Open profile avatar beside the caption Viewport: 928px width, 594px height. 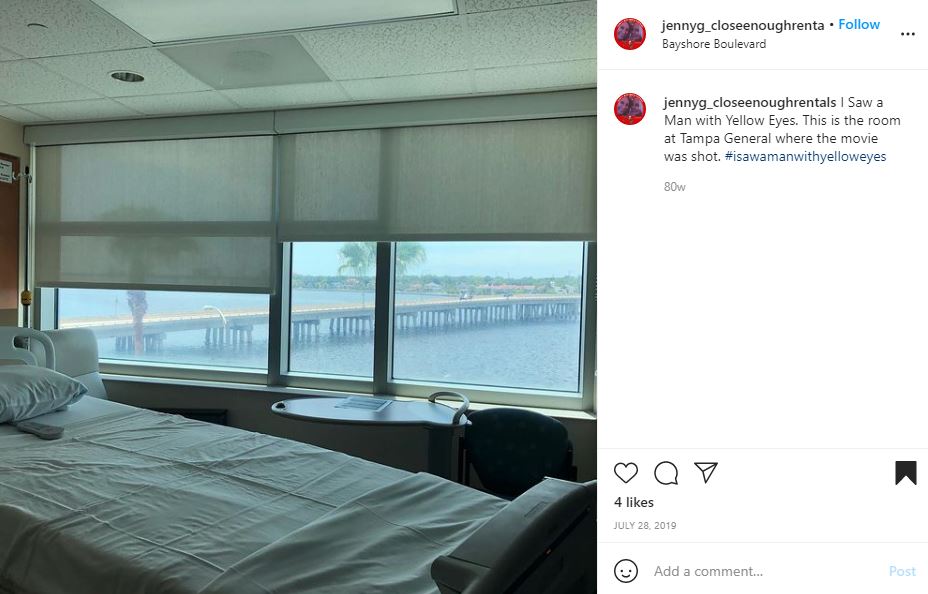click(630, 109)
